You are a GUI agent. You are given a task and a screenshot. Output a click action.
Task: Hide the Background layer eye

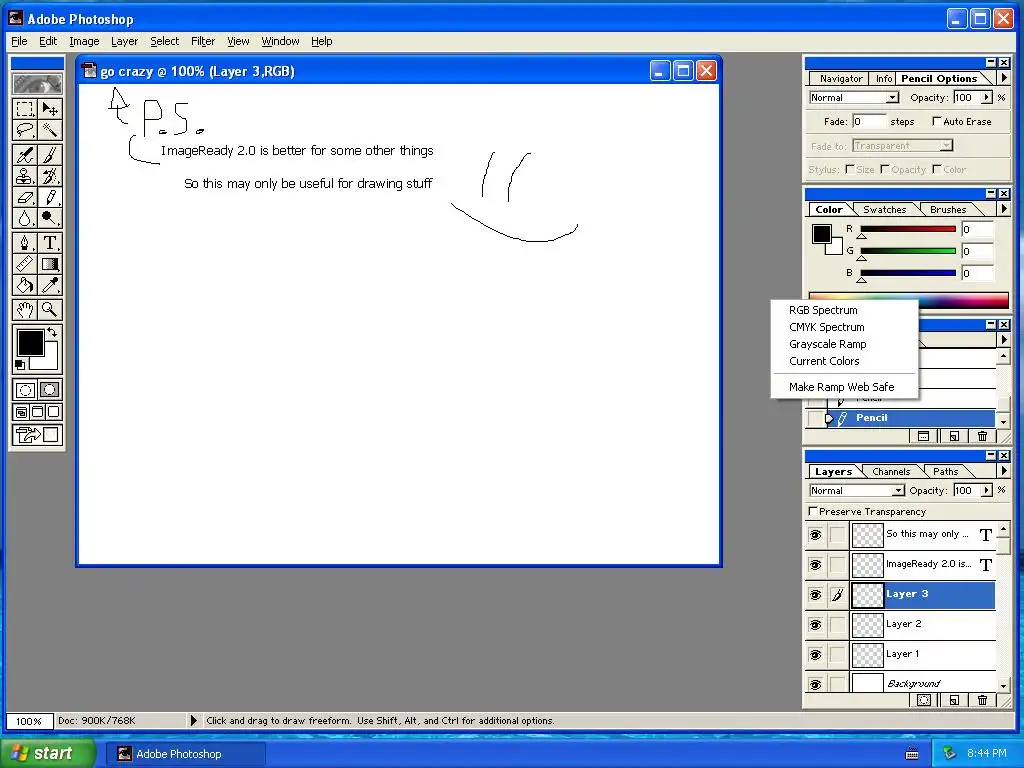point(816,684)
